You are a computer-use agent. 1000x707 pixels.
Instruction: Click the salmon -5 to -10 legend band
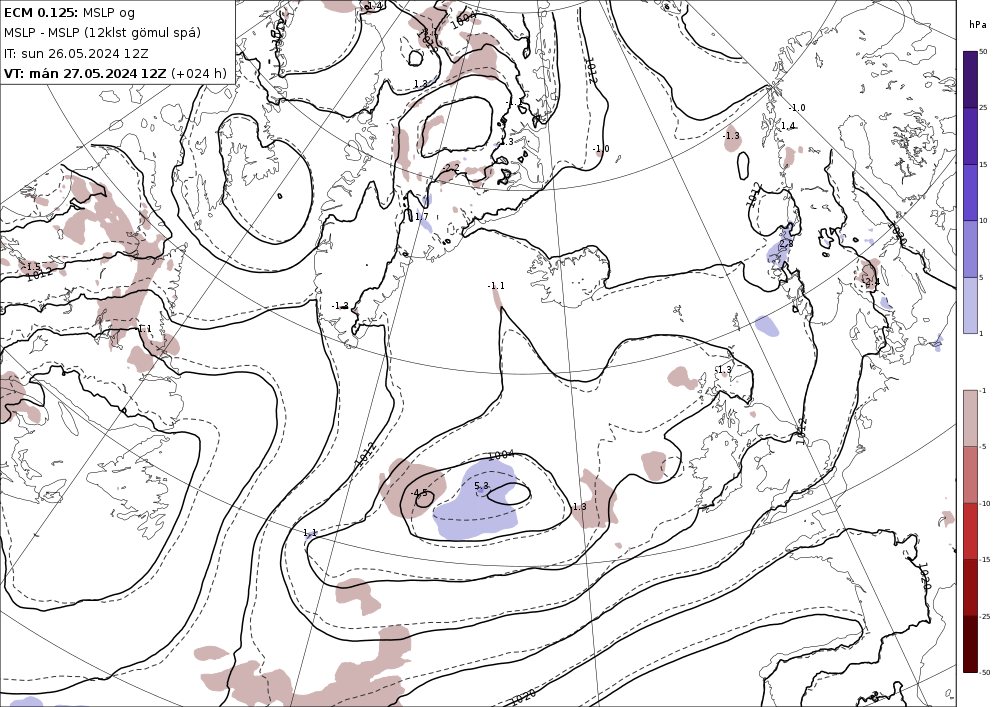coord(970,474)
